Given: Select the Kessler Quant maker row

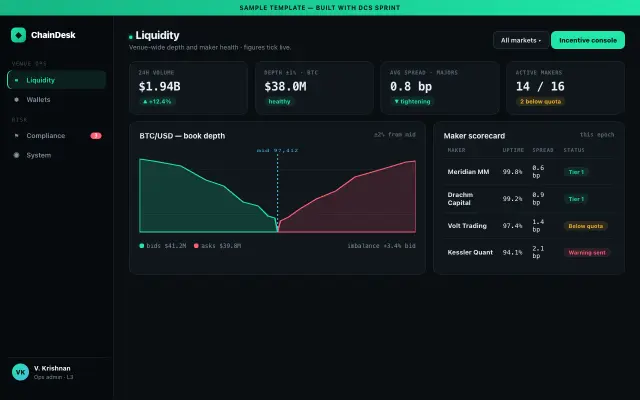Looking at the screenshot, I should [529, 252].
